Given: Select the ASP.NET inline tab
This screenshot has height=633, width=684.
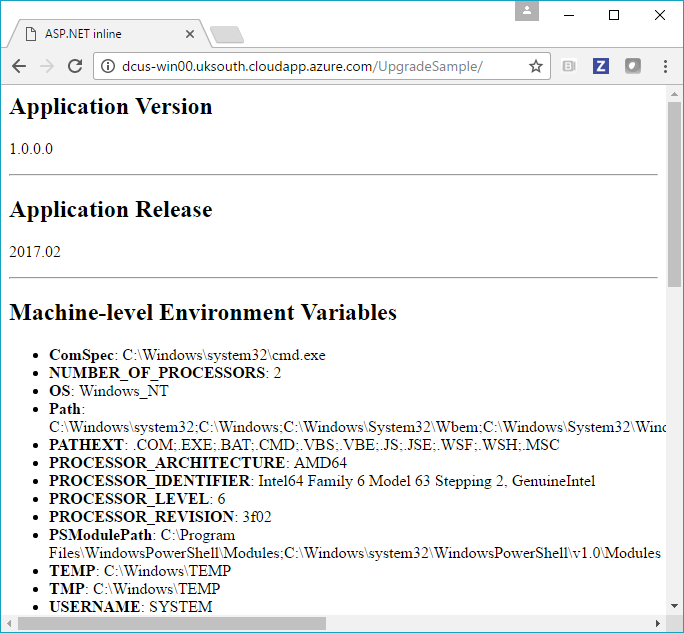Looking at the screenshot, I should [107, 34].
